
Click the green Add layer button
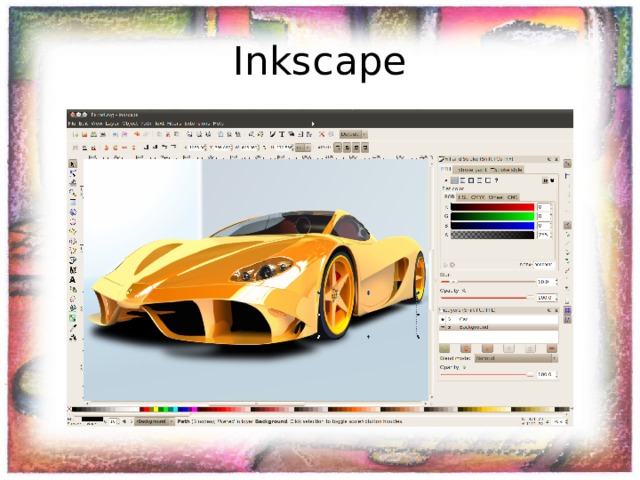(x=444, y=349)
